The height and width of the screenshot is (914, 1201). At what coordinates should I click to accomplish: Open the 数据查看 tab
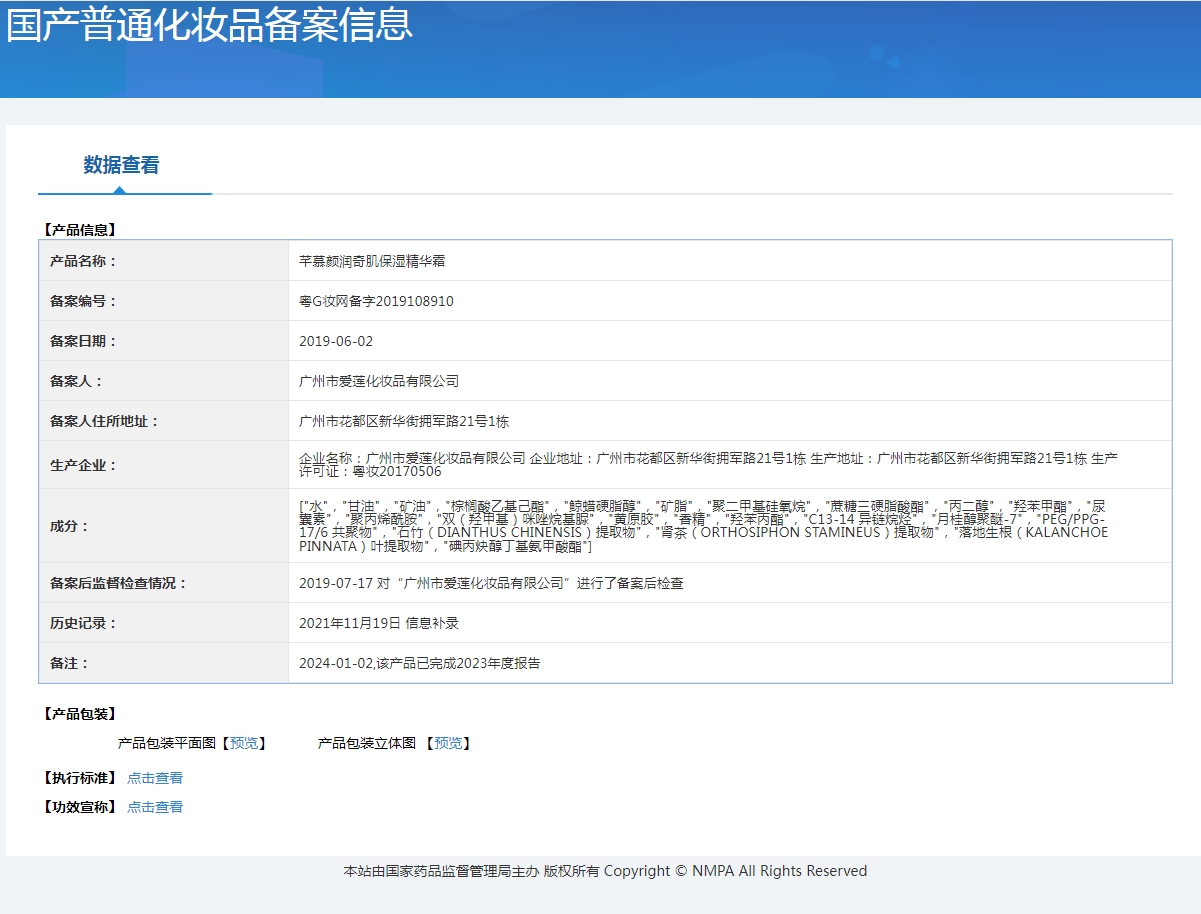[x=121, y=165]
